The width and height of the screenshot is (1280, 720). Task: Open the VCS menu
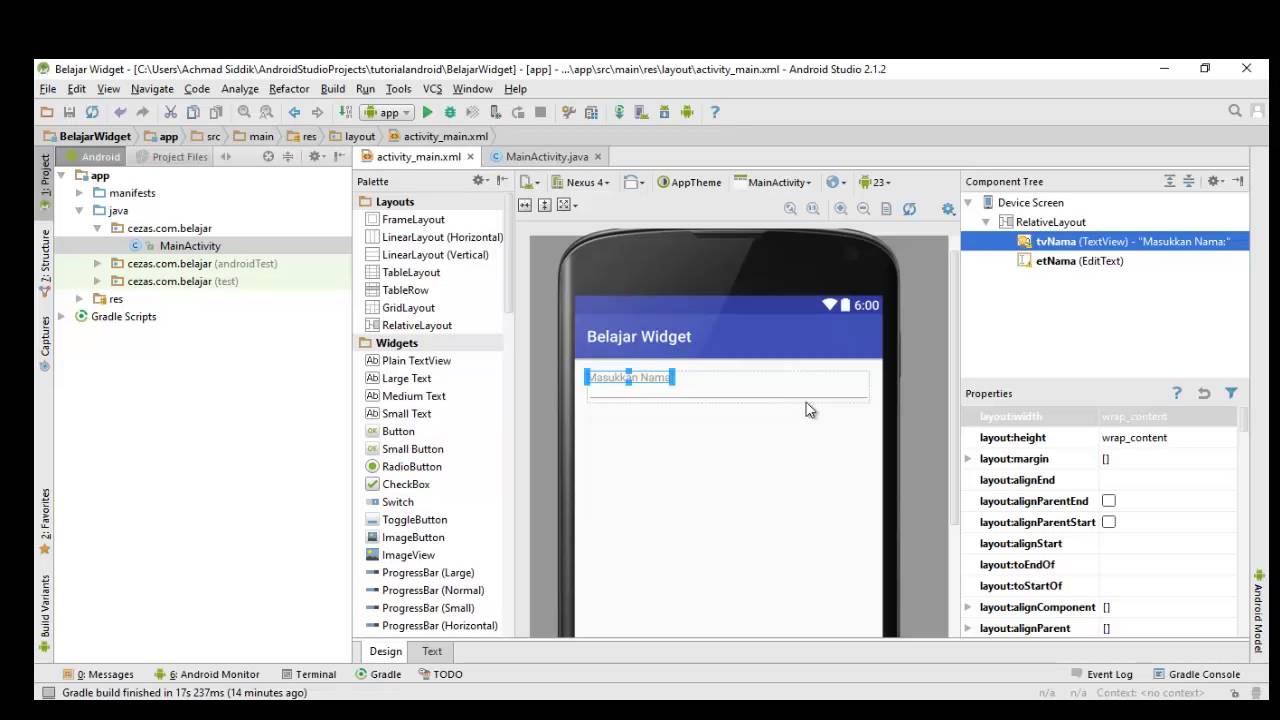[x=432, y=89]
